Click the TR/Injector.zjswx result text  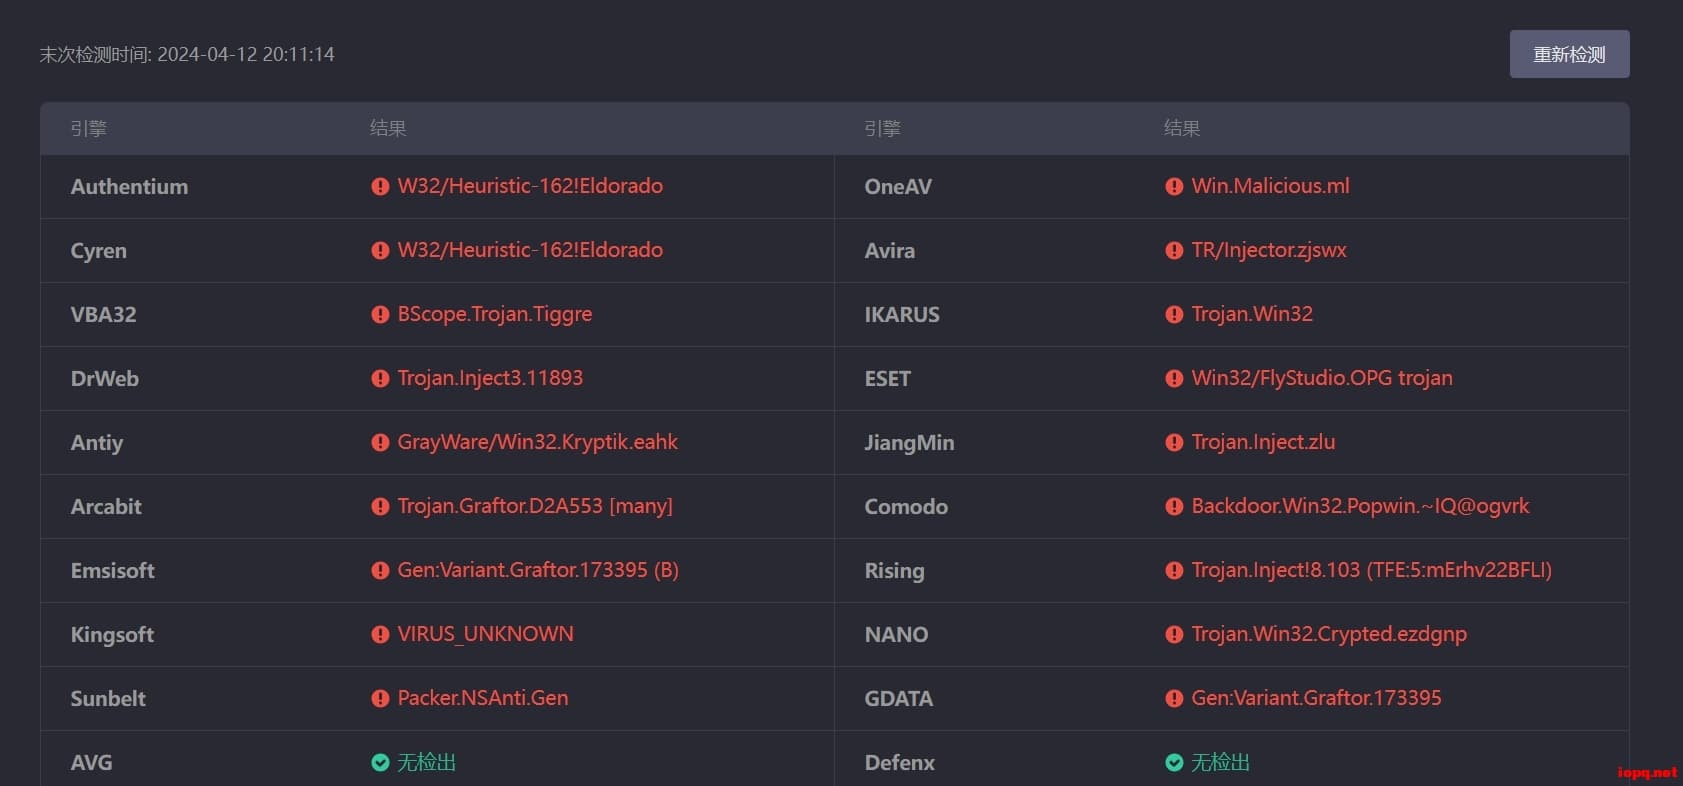[x=1269, y=250]
